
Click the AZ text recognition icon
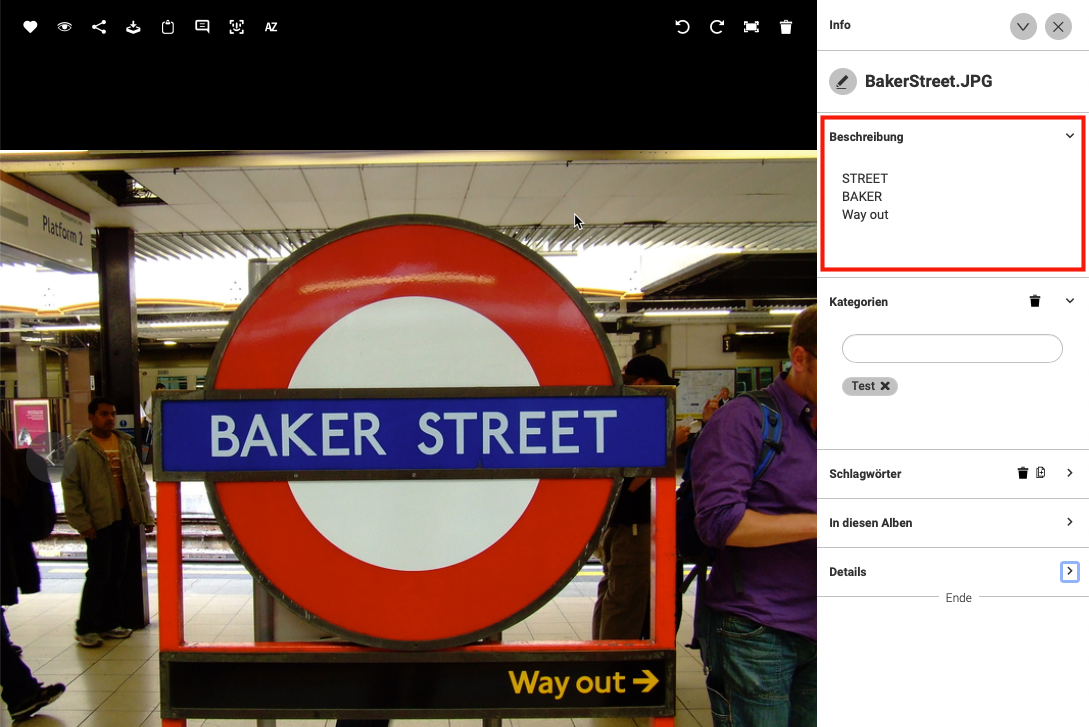point(271,27)
